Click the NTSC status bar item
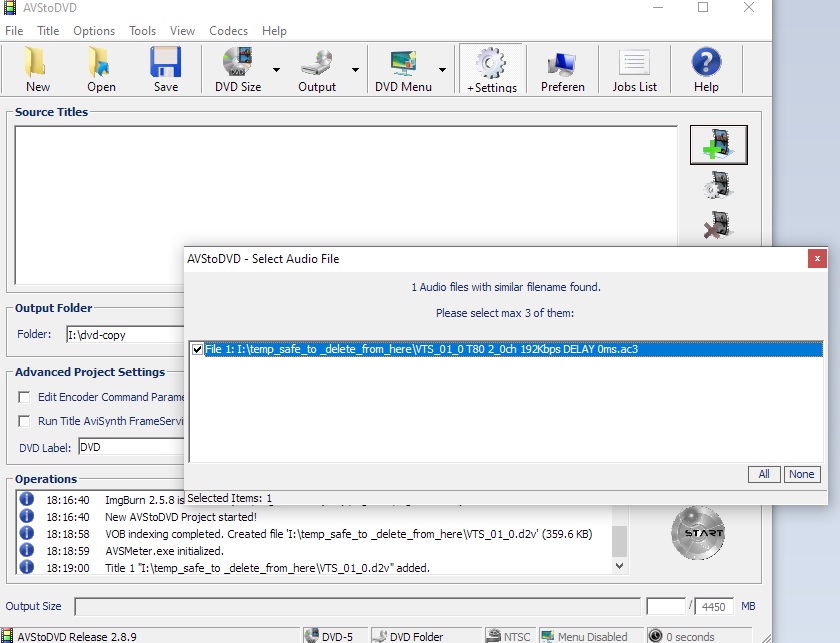 click(511, 636)
